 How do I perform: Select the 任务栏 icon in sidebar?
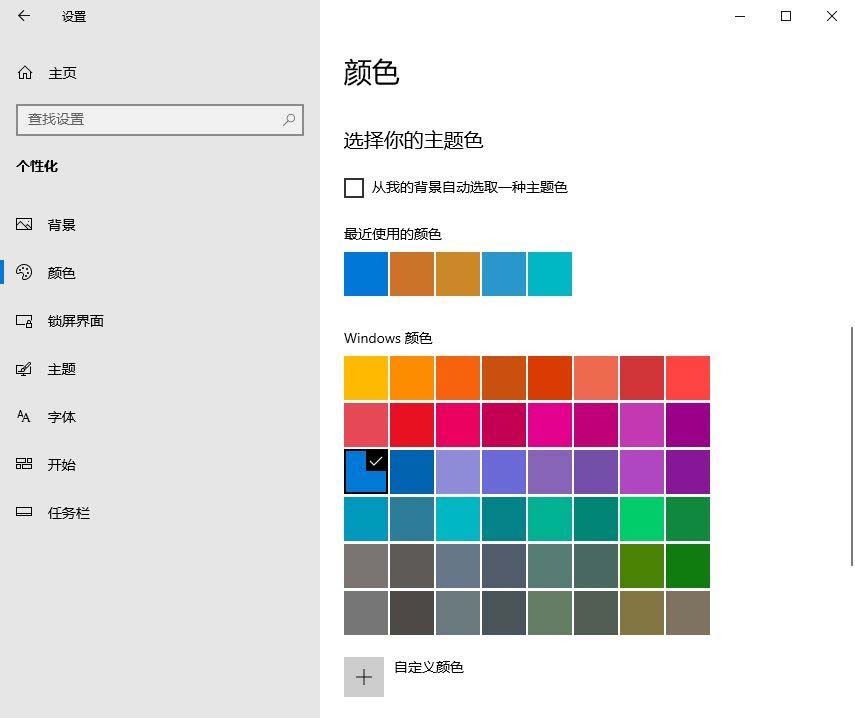[24, 513]
